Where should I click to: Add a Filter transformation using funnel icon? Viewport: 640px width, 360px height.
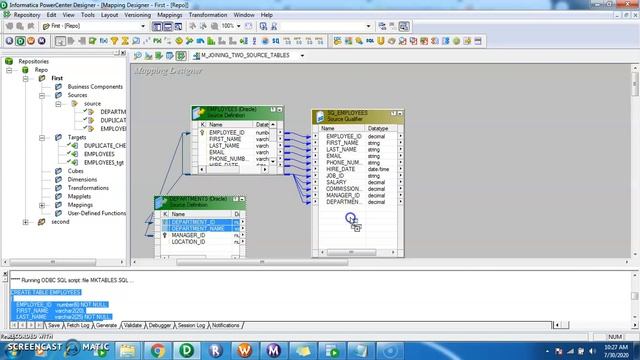114,41
